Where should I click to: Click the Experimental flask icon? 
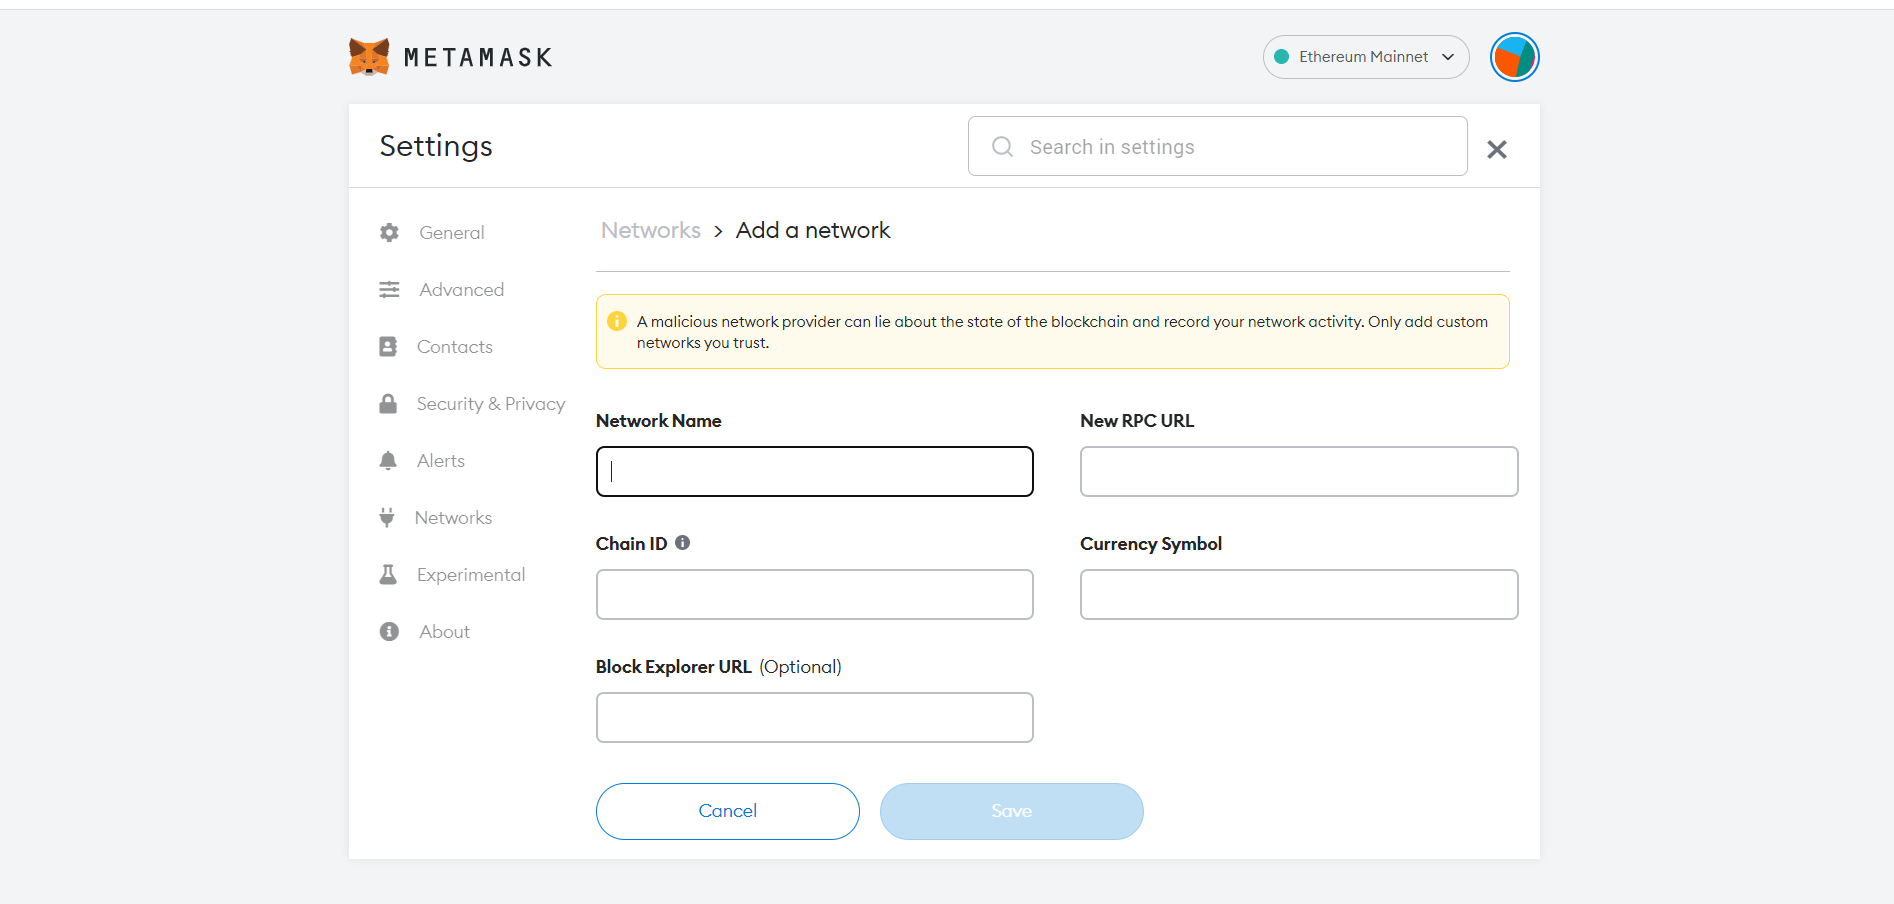point(388,575)
